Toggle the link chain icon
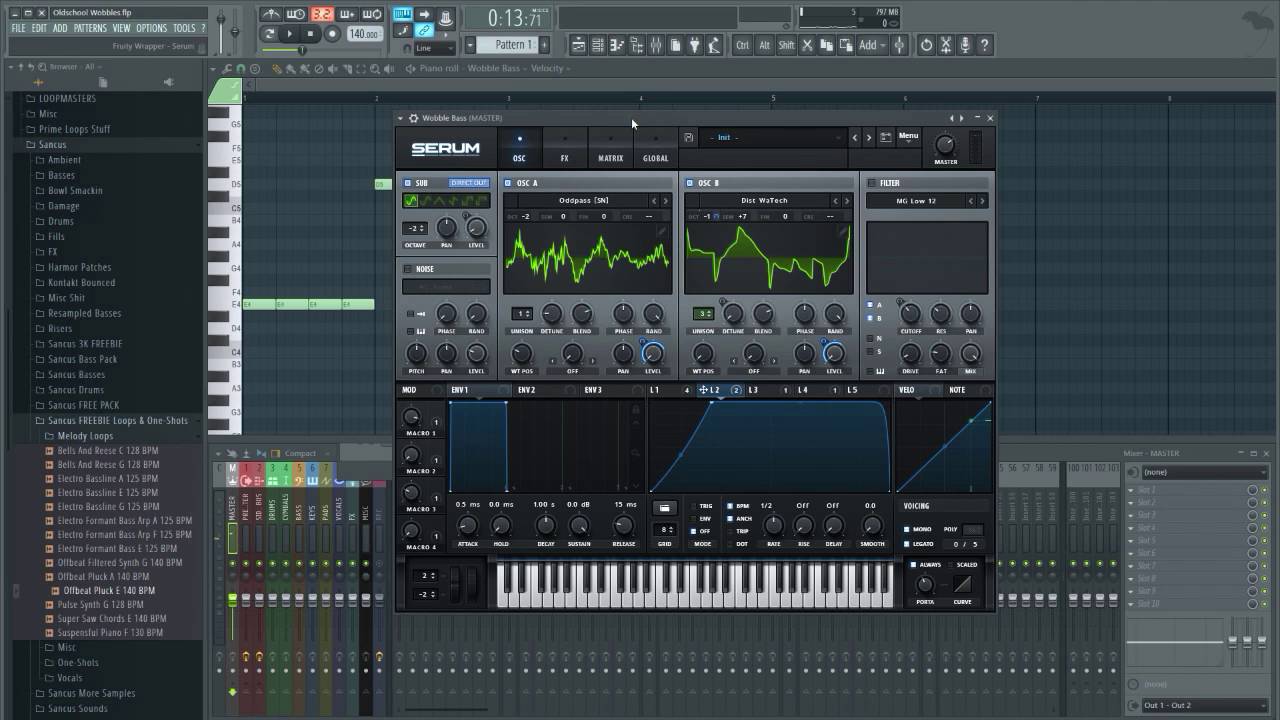Viewport: 1280px width, 720px height. click(423, 31)
